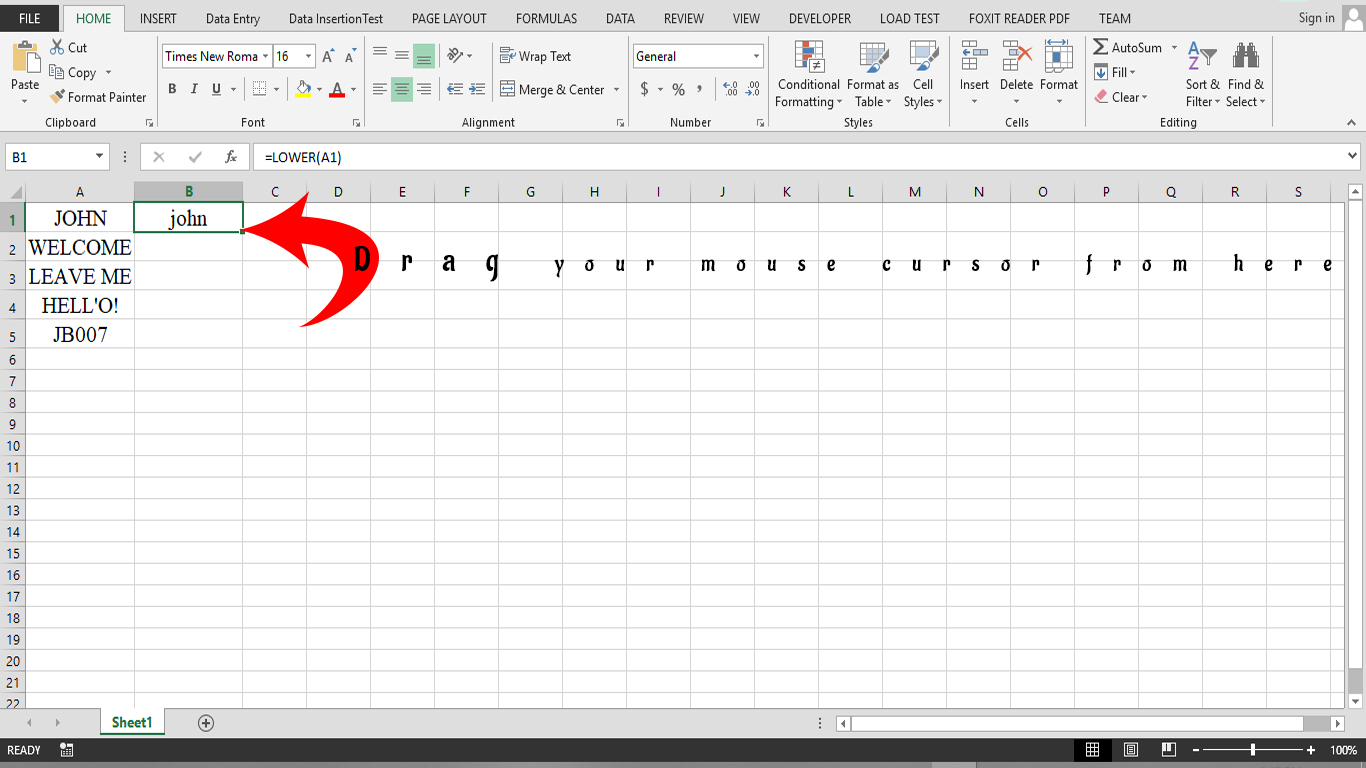Apply Accounting Number Format dollar sign

[645, 89]
